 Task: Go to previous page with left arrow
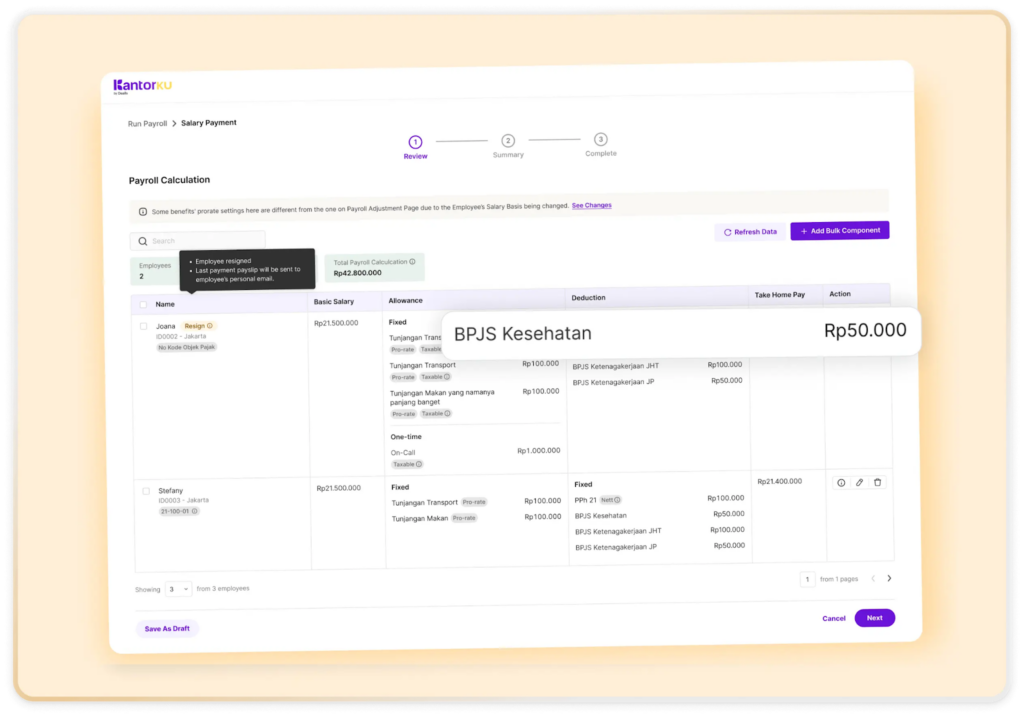coord(872,578)
